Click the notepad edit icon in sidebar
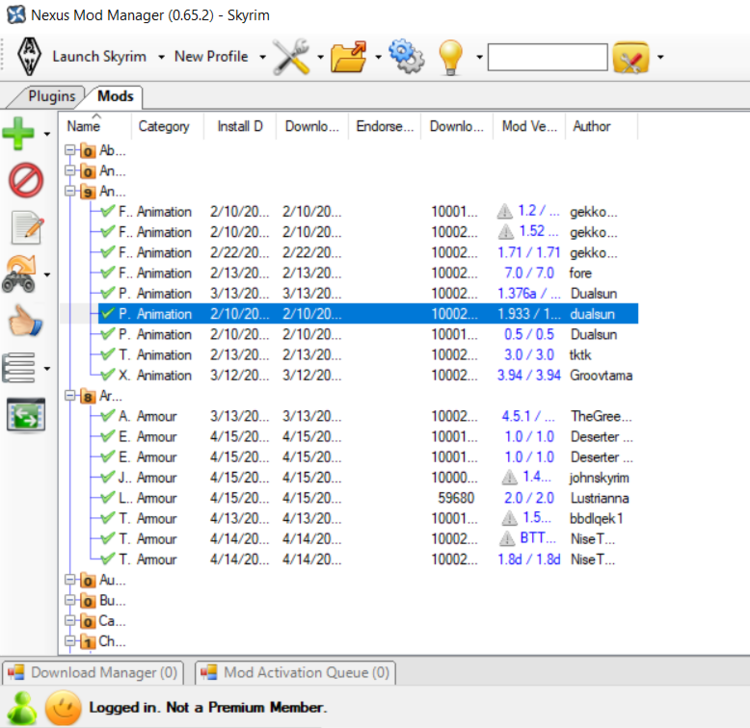 click(27, 227)
